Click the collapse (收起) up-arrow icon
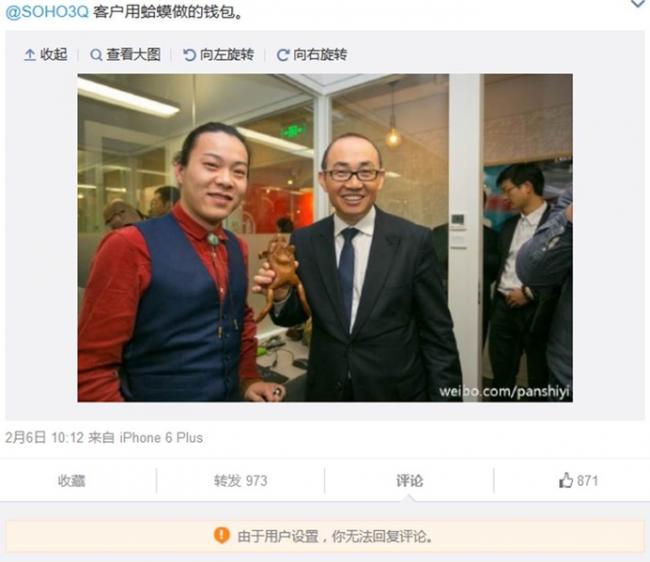 pos(29,55)
